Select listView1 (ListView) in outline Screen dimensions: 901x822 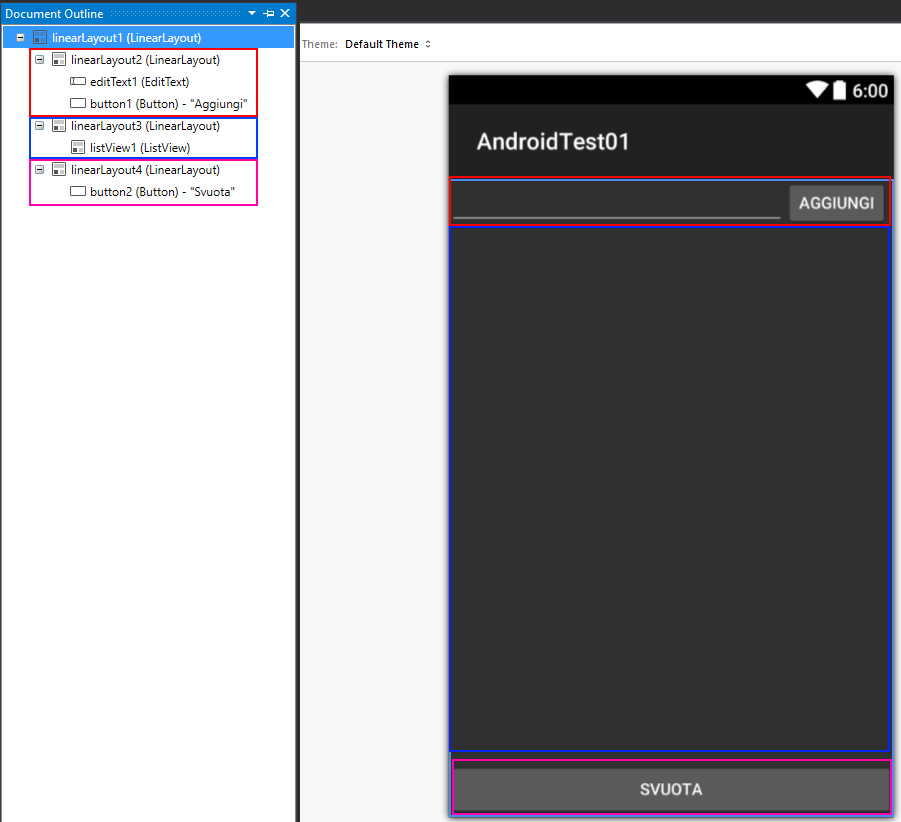pos(140,148)
